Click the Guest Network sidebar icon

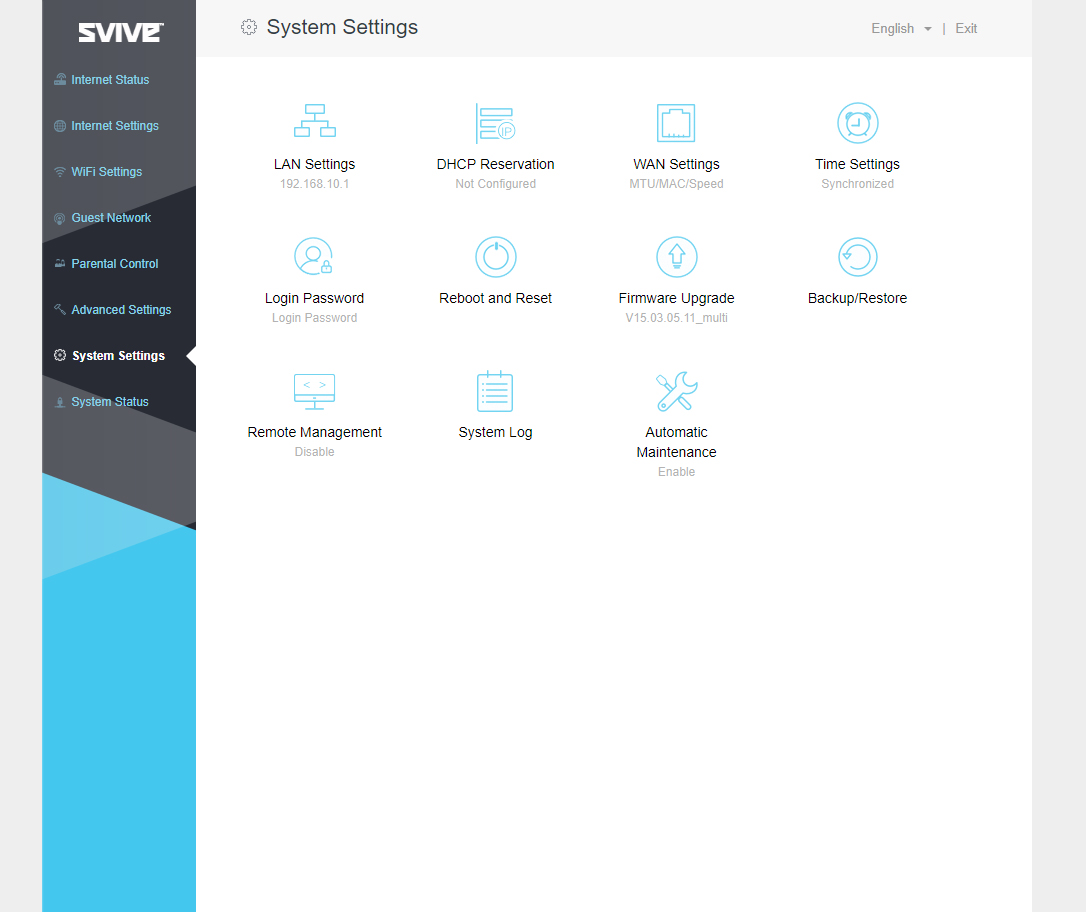point(60,218)
